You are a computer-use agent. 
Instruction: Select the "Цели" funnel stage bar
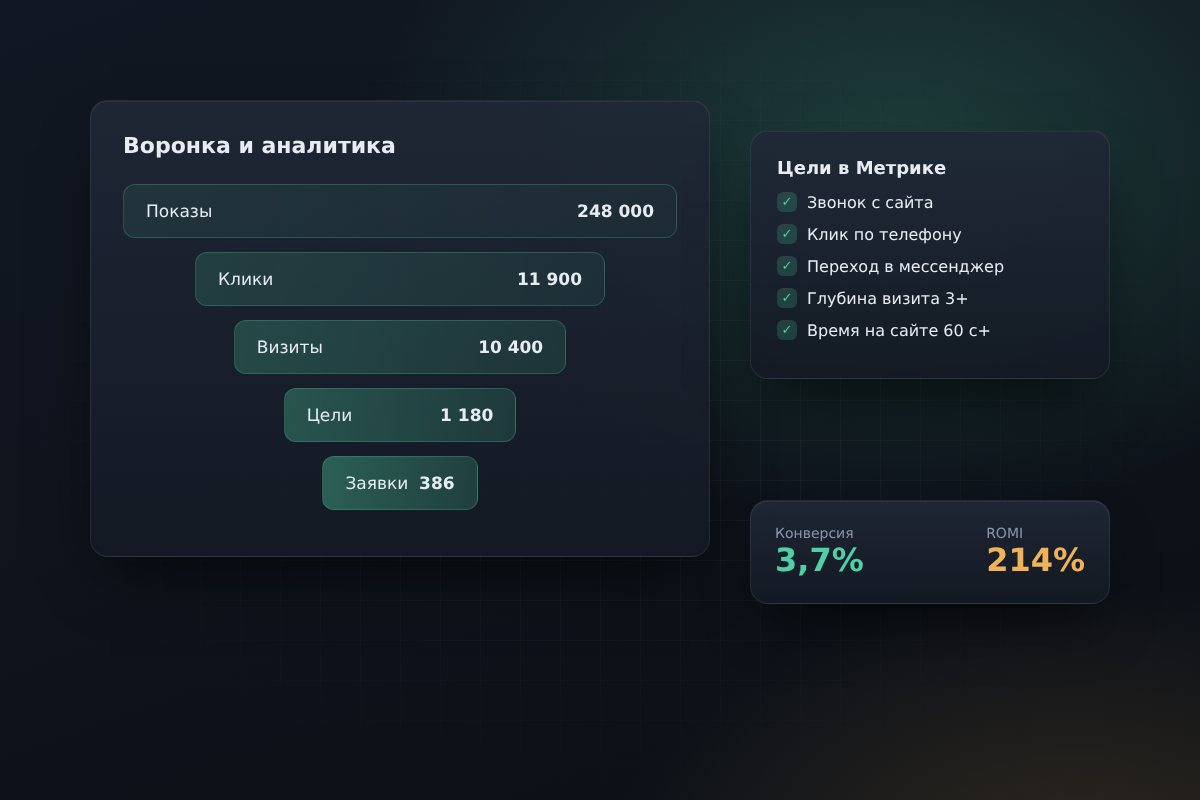tap(400, 415)
